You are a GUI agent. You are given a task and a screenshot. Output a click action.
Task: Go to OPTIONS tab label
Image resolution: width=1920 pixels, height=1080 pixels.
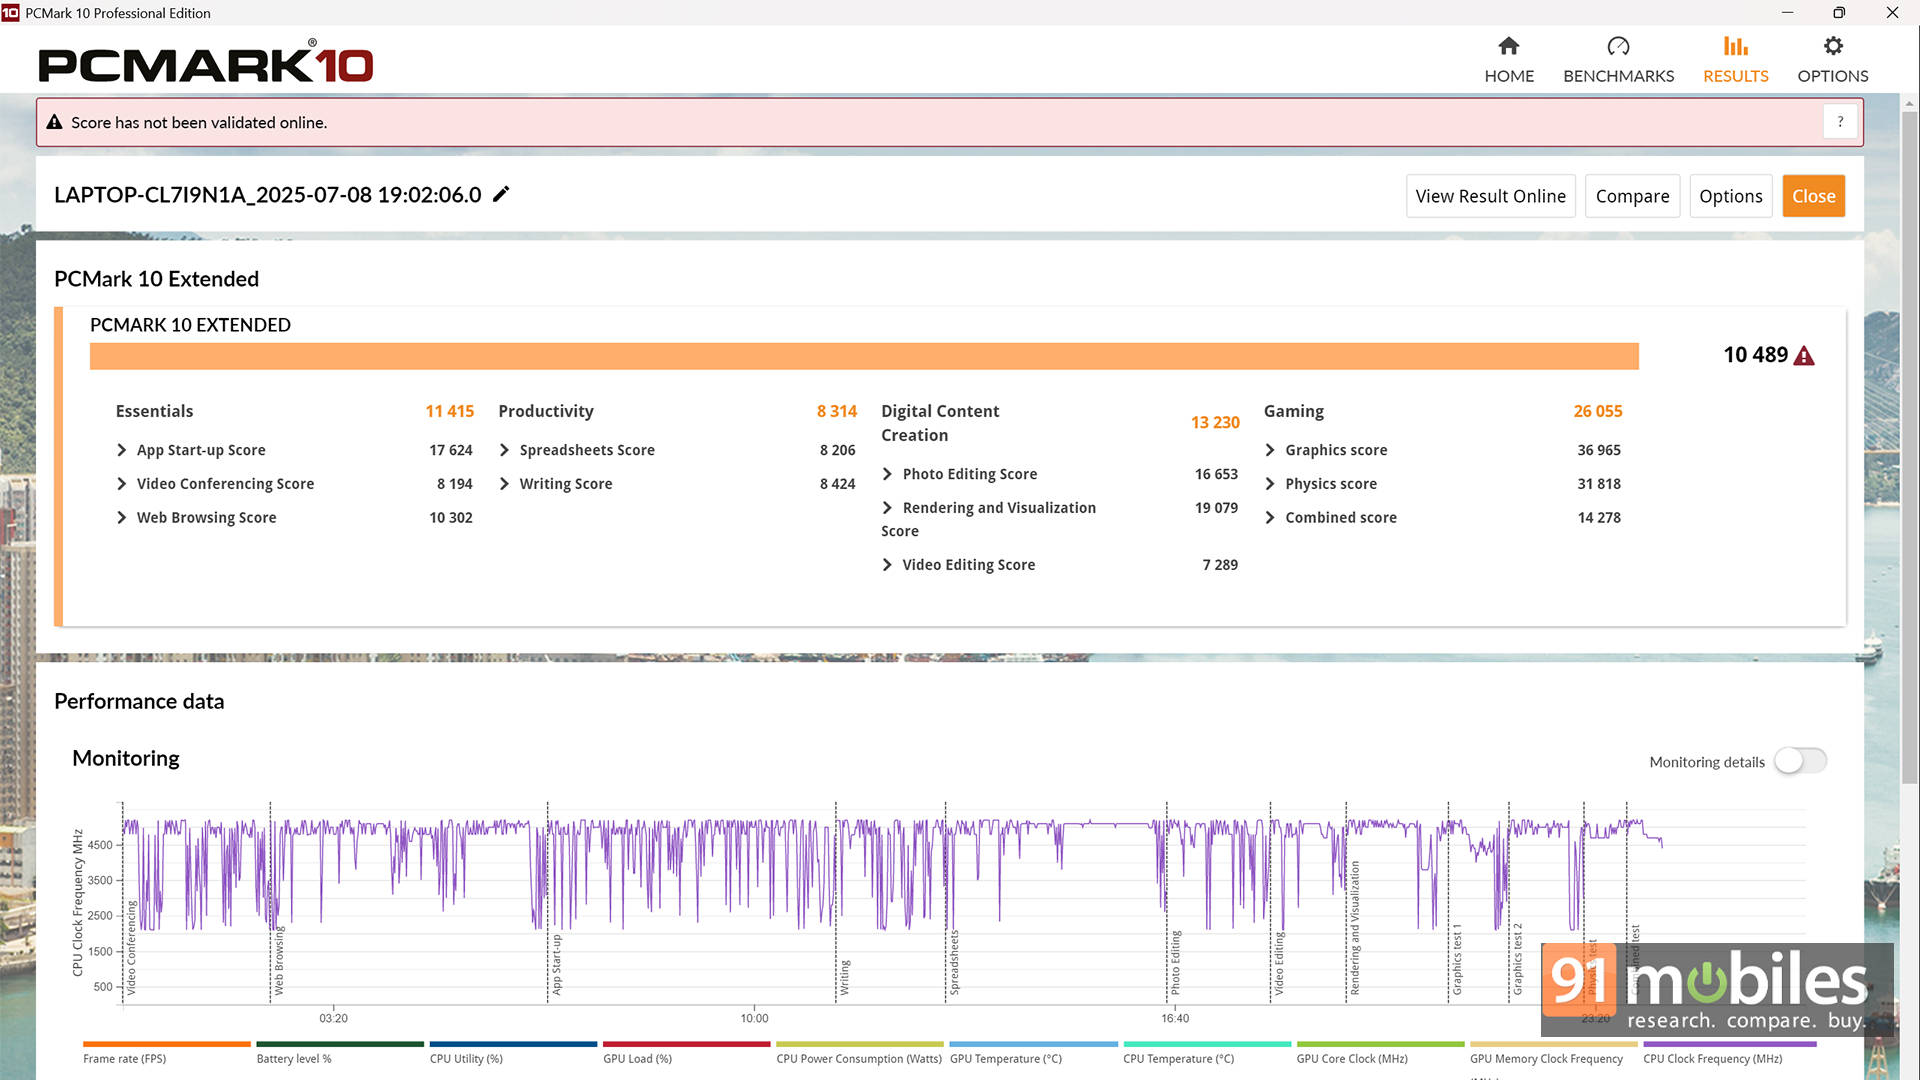(x=1832, y=76)
